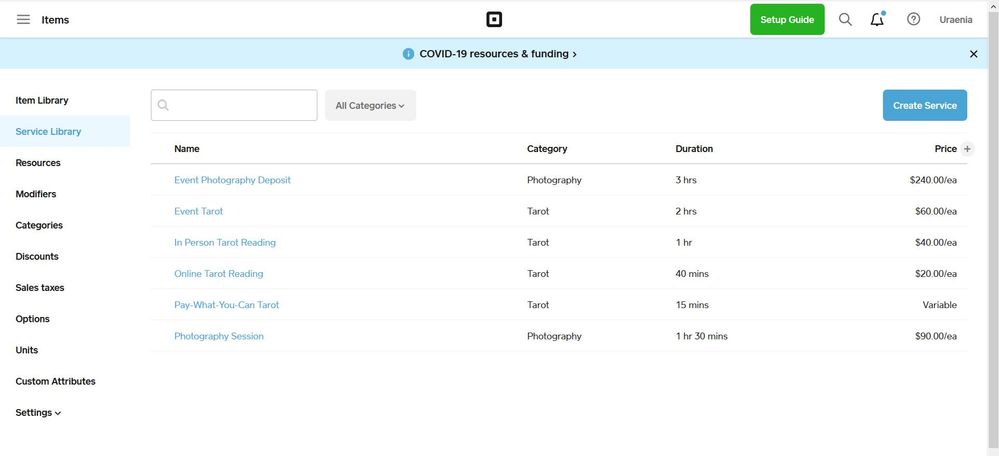The height and width of the screenshot is (456, 999).
Task: Open the notifications bell
Action: click(877, 20)
